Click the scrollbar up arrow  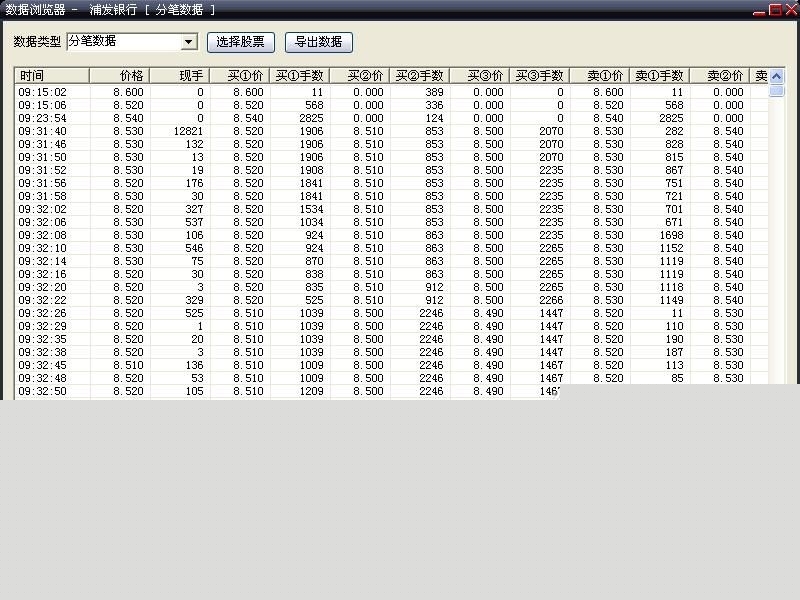[x=778, y=75]
